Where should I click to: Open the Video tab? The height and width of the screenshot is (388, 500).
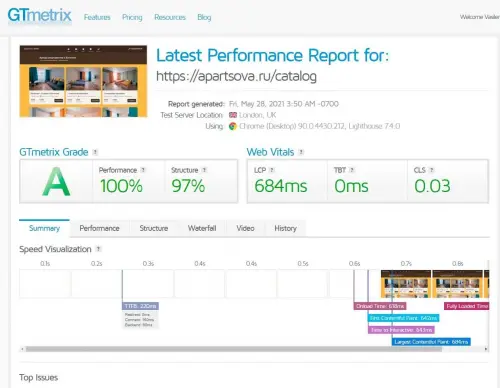(245, 228)
